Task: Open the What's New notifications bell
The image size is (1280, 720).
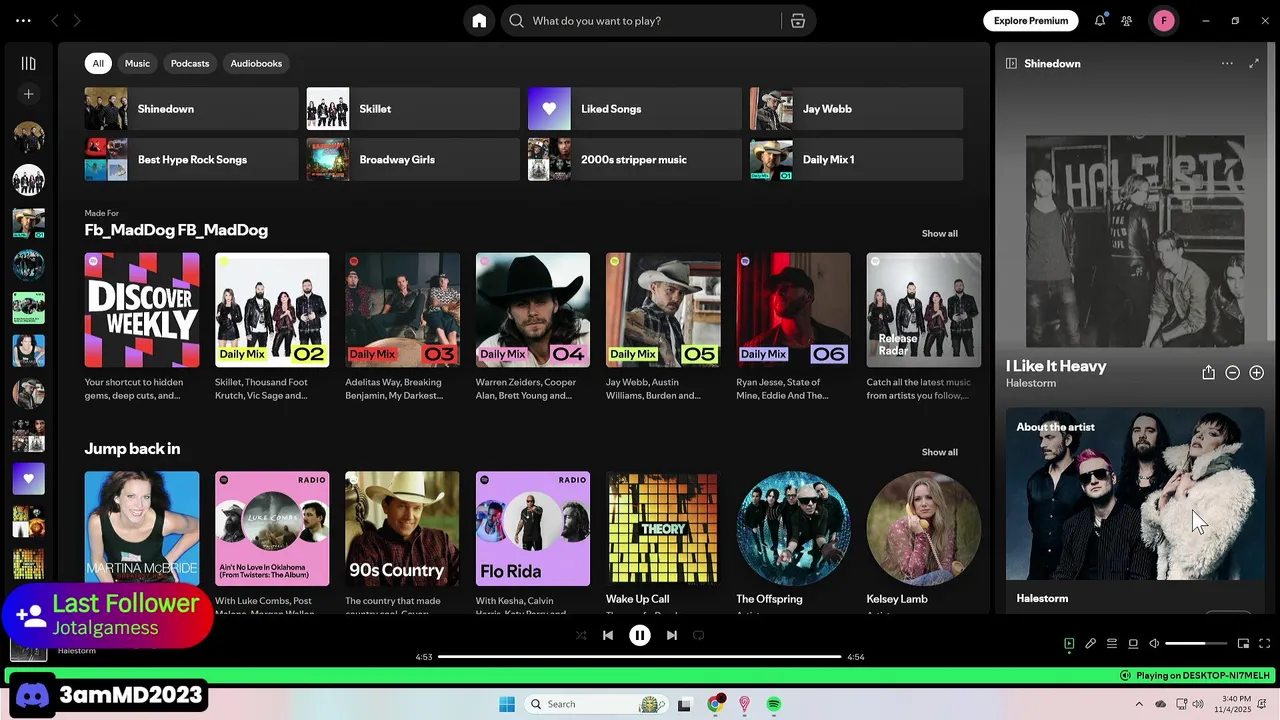Action: tap(1100, 21)
